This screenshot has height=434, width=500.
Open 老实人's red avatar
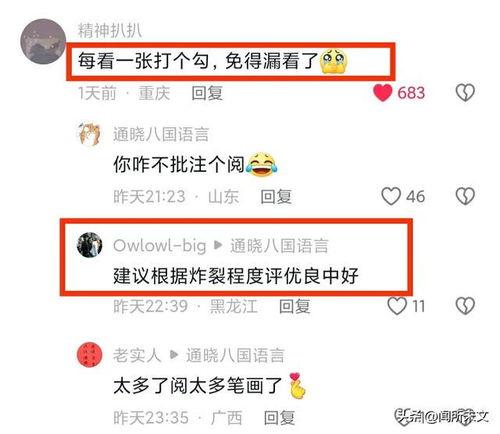(x=89, y=354)
